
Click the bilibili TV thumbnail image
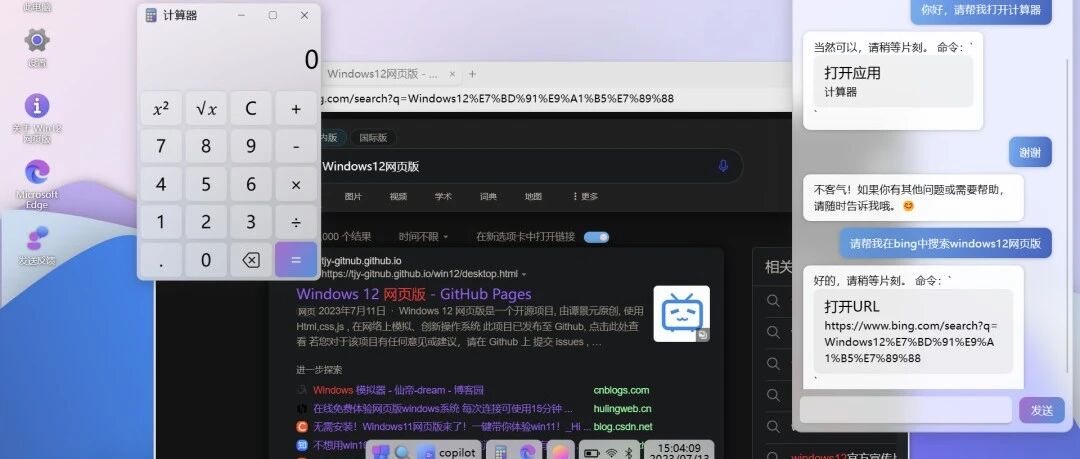tap(682, 314)
